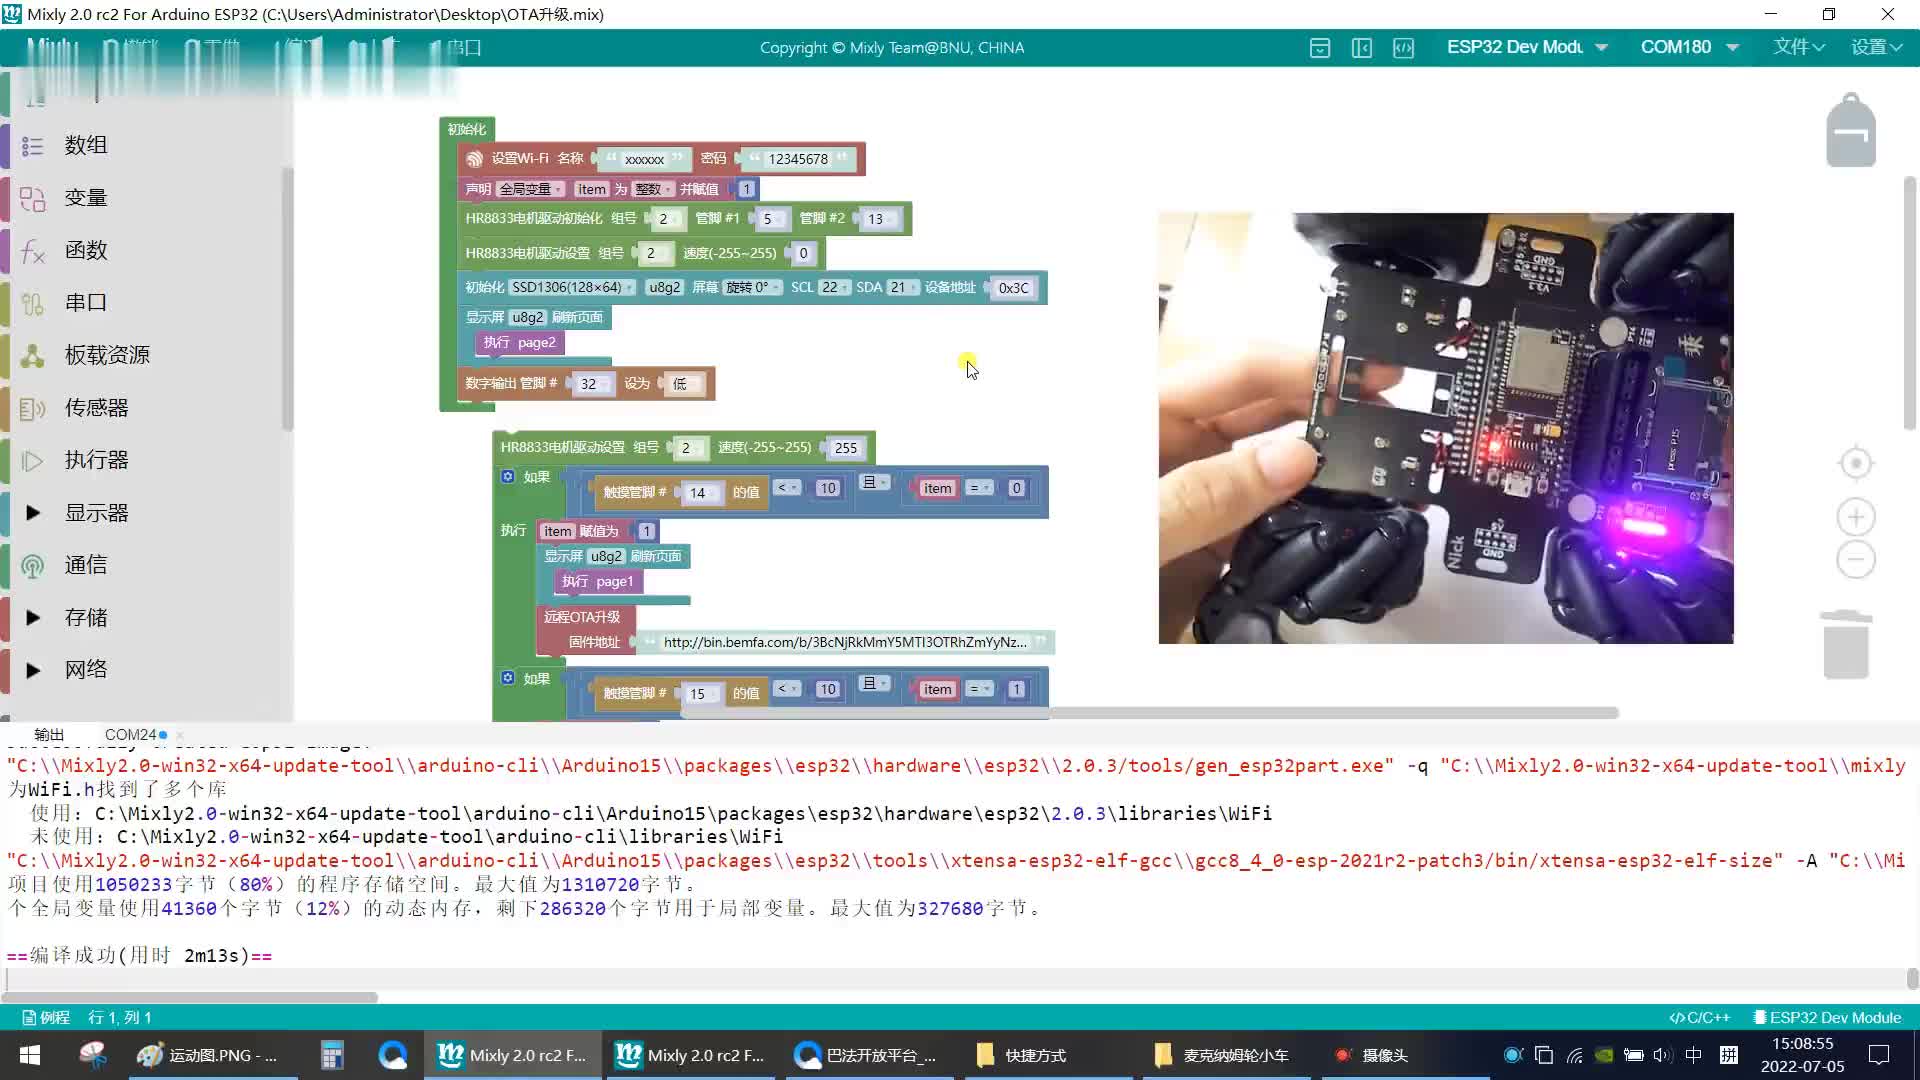Viewport: 1920px width, 1080px height.
Task: Click the 行 1, 列 1 status text
Action: pyautogui.click(x=120, y=1017)
